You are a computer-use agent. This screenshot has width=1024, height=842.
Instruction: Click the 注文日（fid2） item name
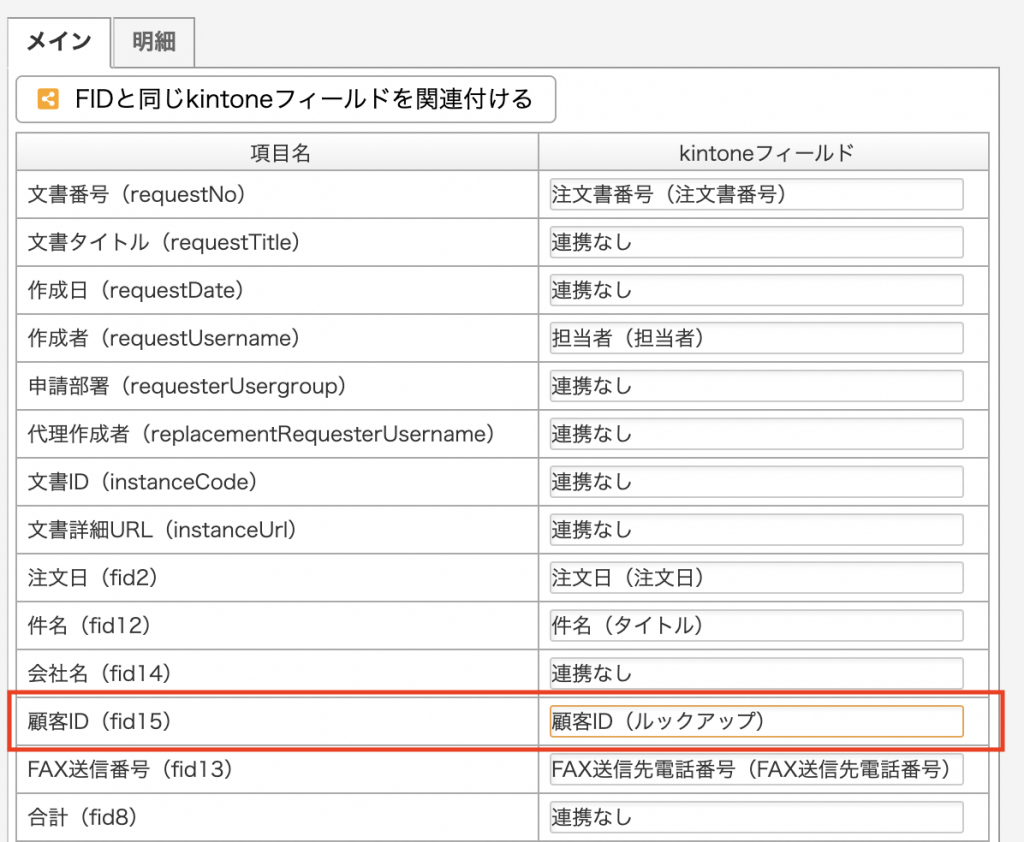point(93,577)
